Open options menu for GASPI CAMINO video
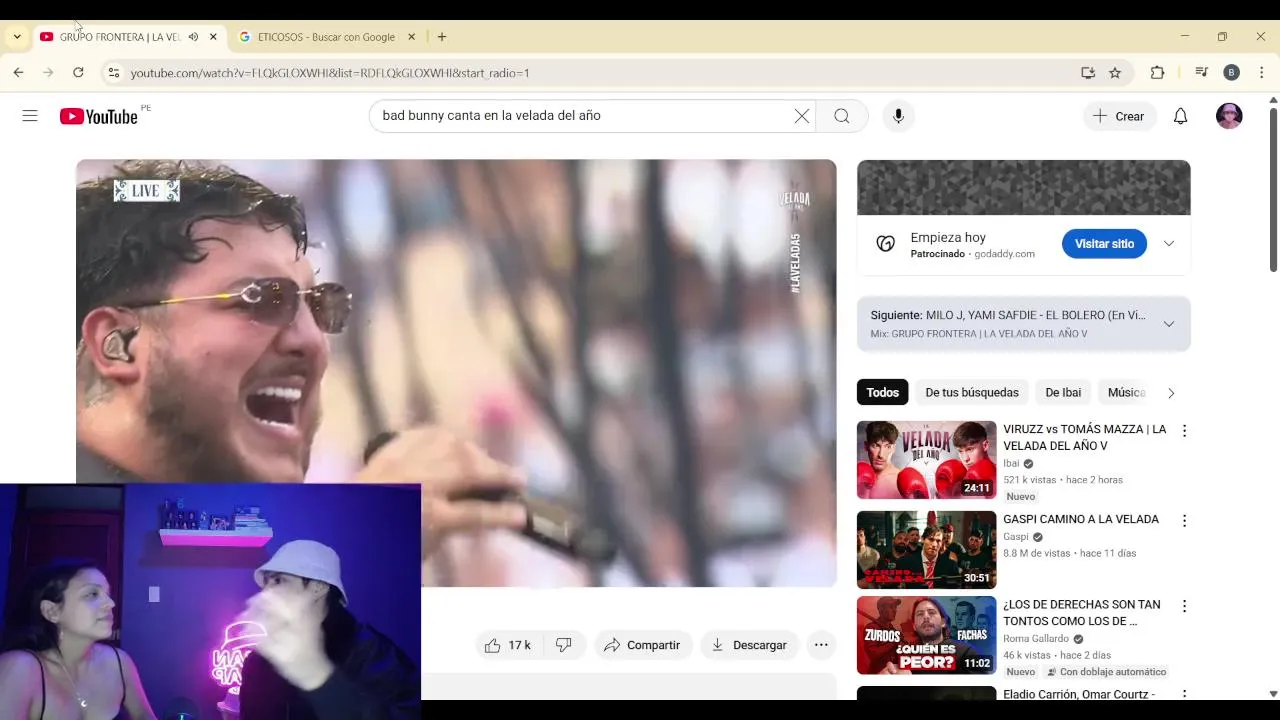Viewport: 1280px width, 720px height. click(1184, 521)
